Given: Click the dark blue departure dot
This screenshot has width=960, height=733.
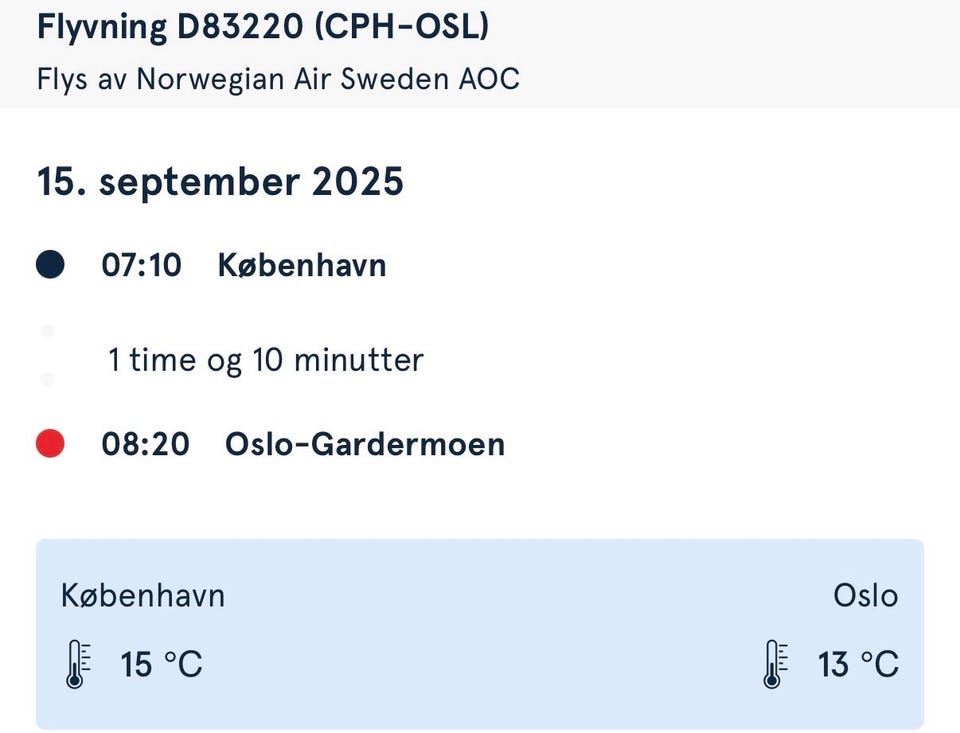Looking at the screenshot, I should [x=50, y=265].
